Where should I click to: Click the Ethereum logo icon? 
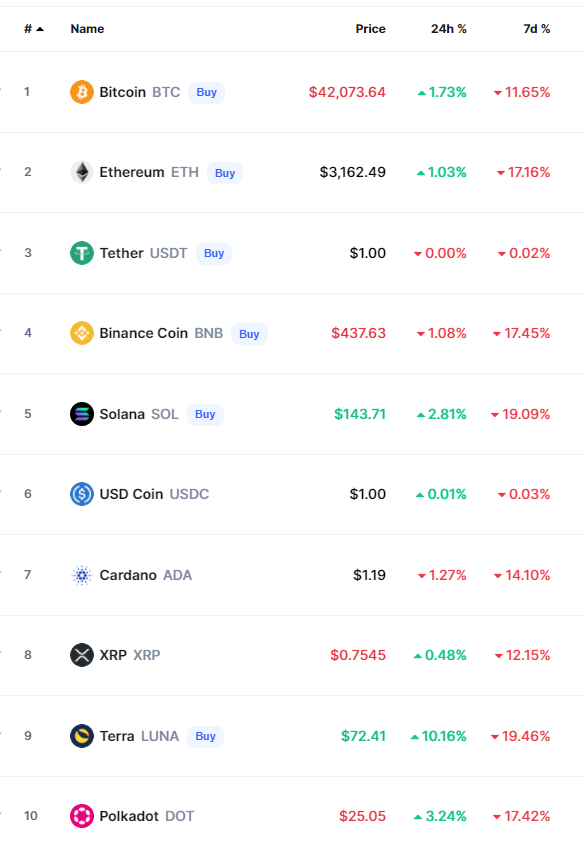click(x=82, y=172)
